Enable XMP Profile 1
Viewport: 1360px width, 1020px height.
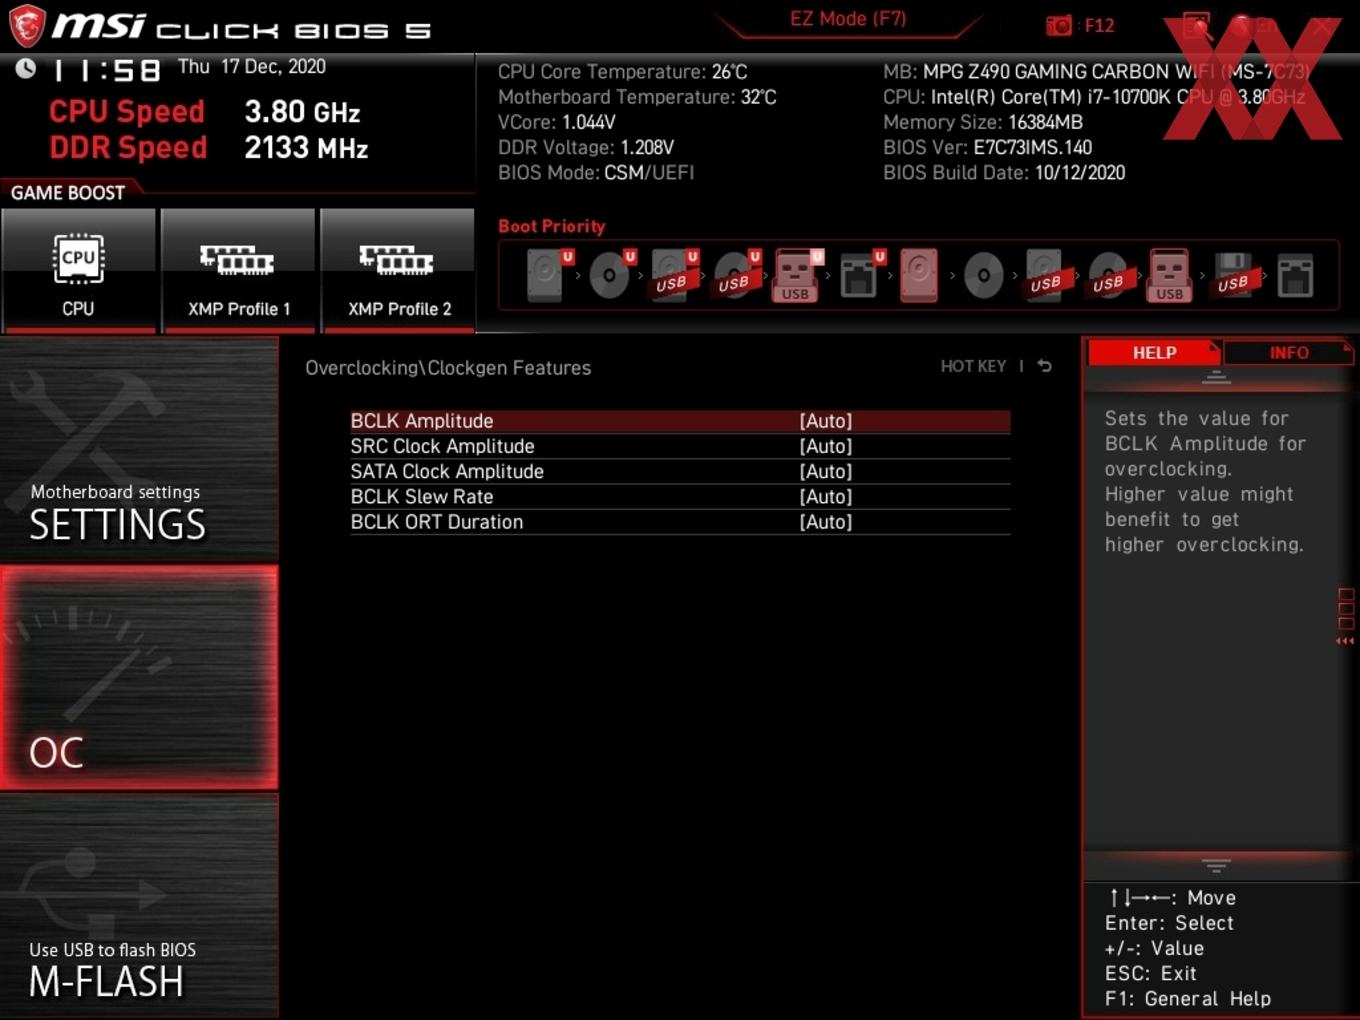238,270
